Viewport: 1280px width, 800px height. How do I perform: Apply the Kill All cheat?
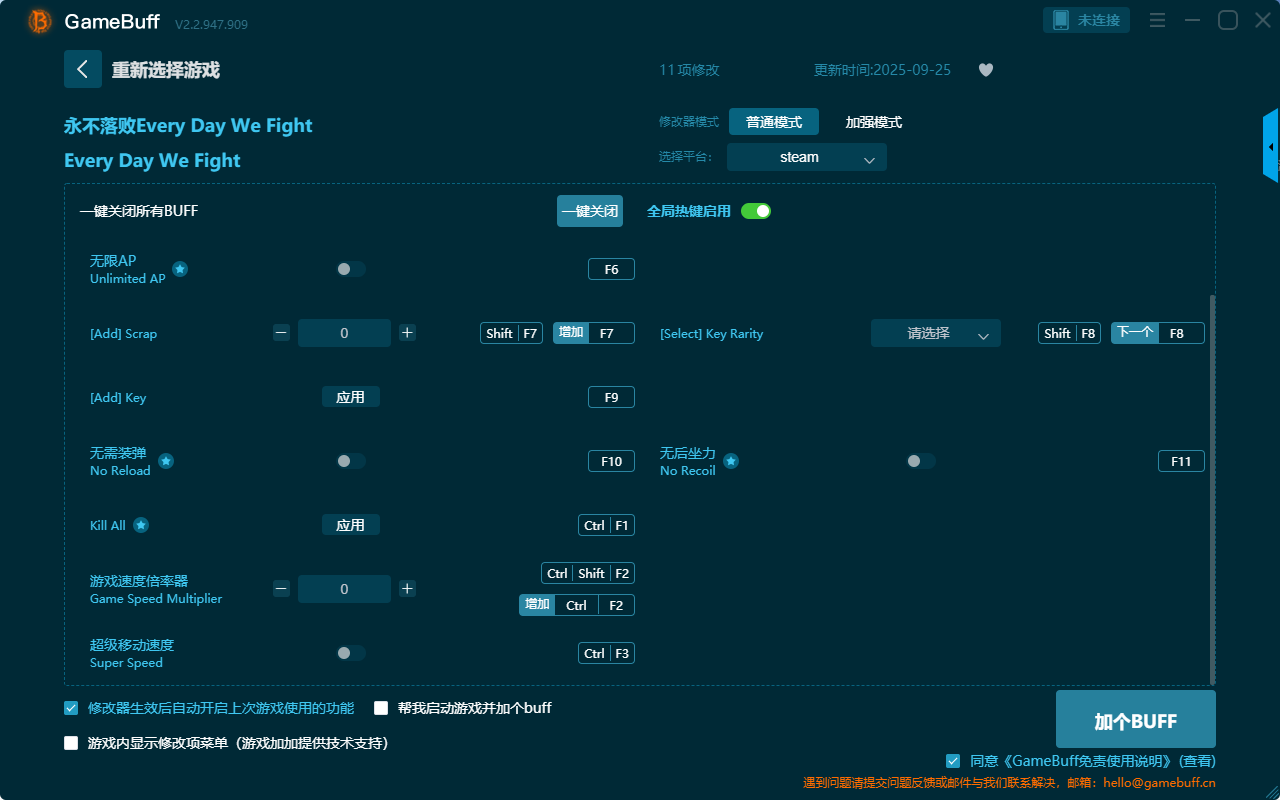coord(351,525)
